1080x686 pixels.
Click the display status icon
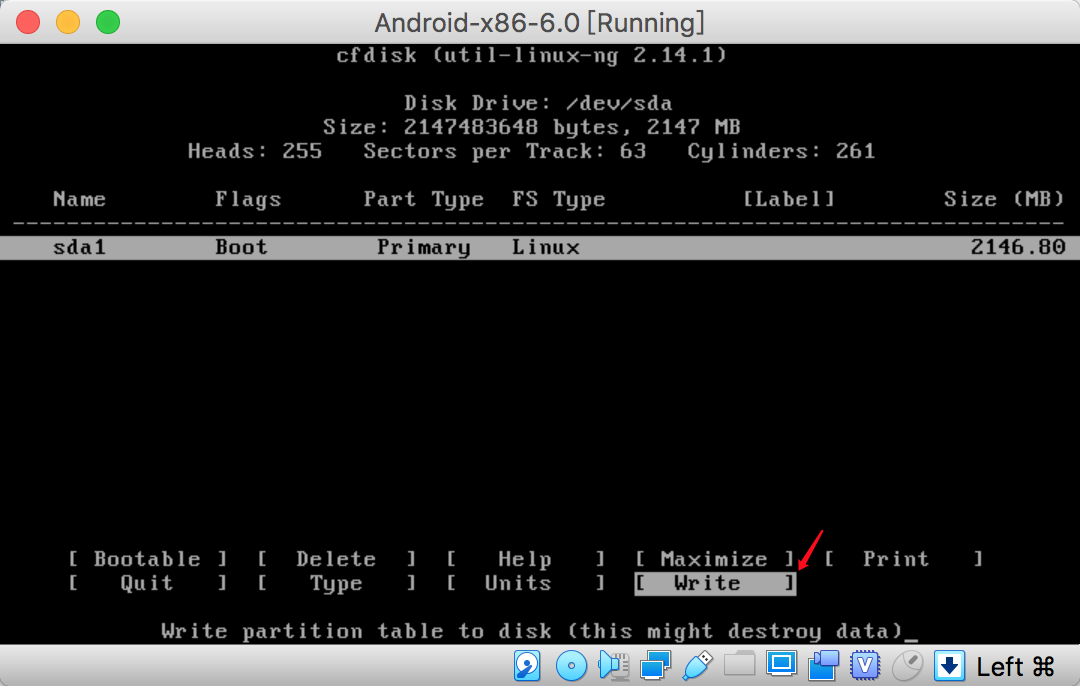point(781,663)
